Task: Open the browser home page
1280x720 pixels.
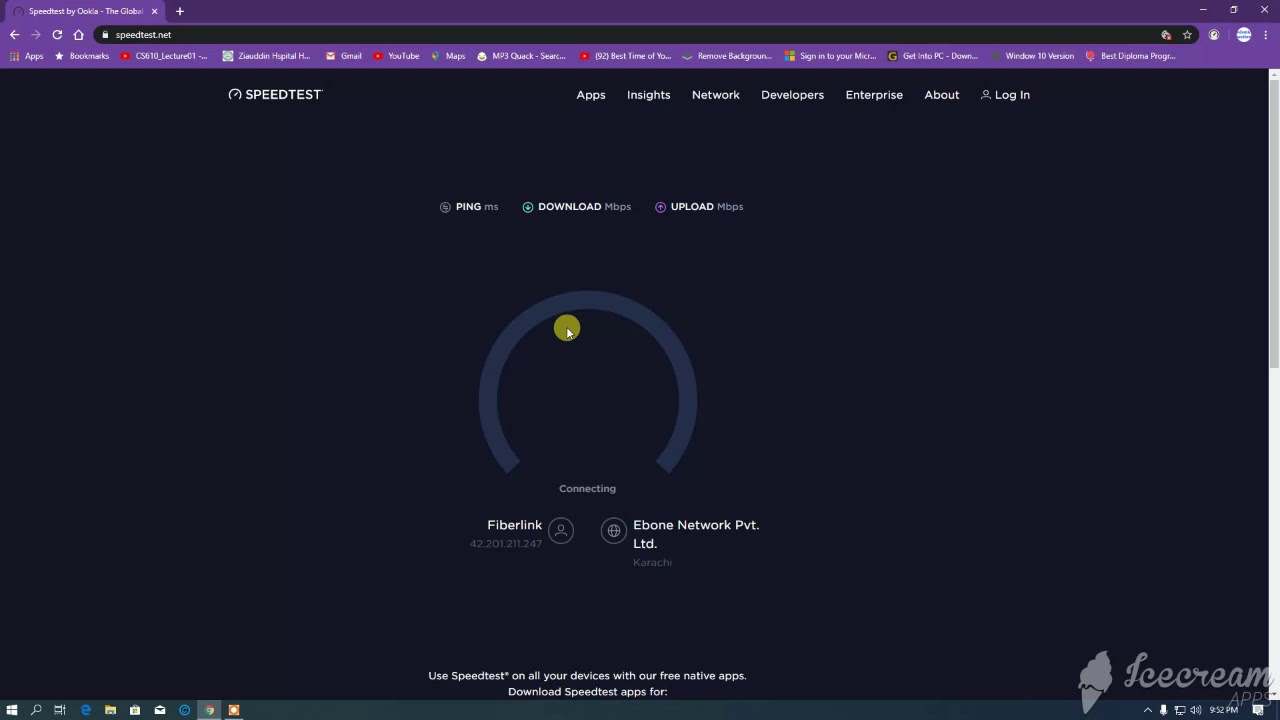Action: tap(78, 34)
